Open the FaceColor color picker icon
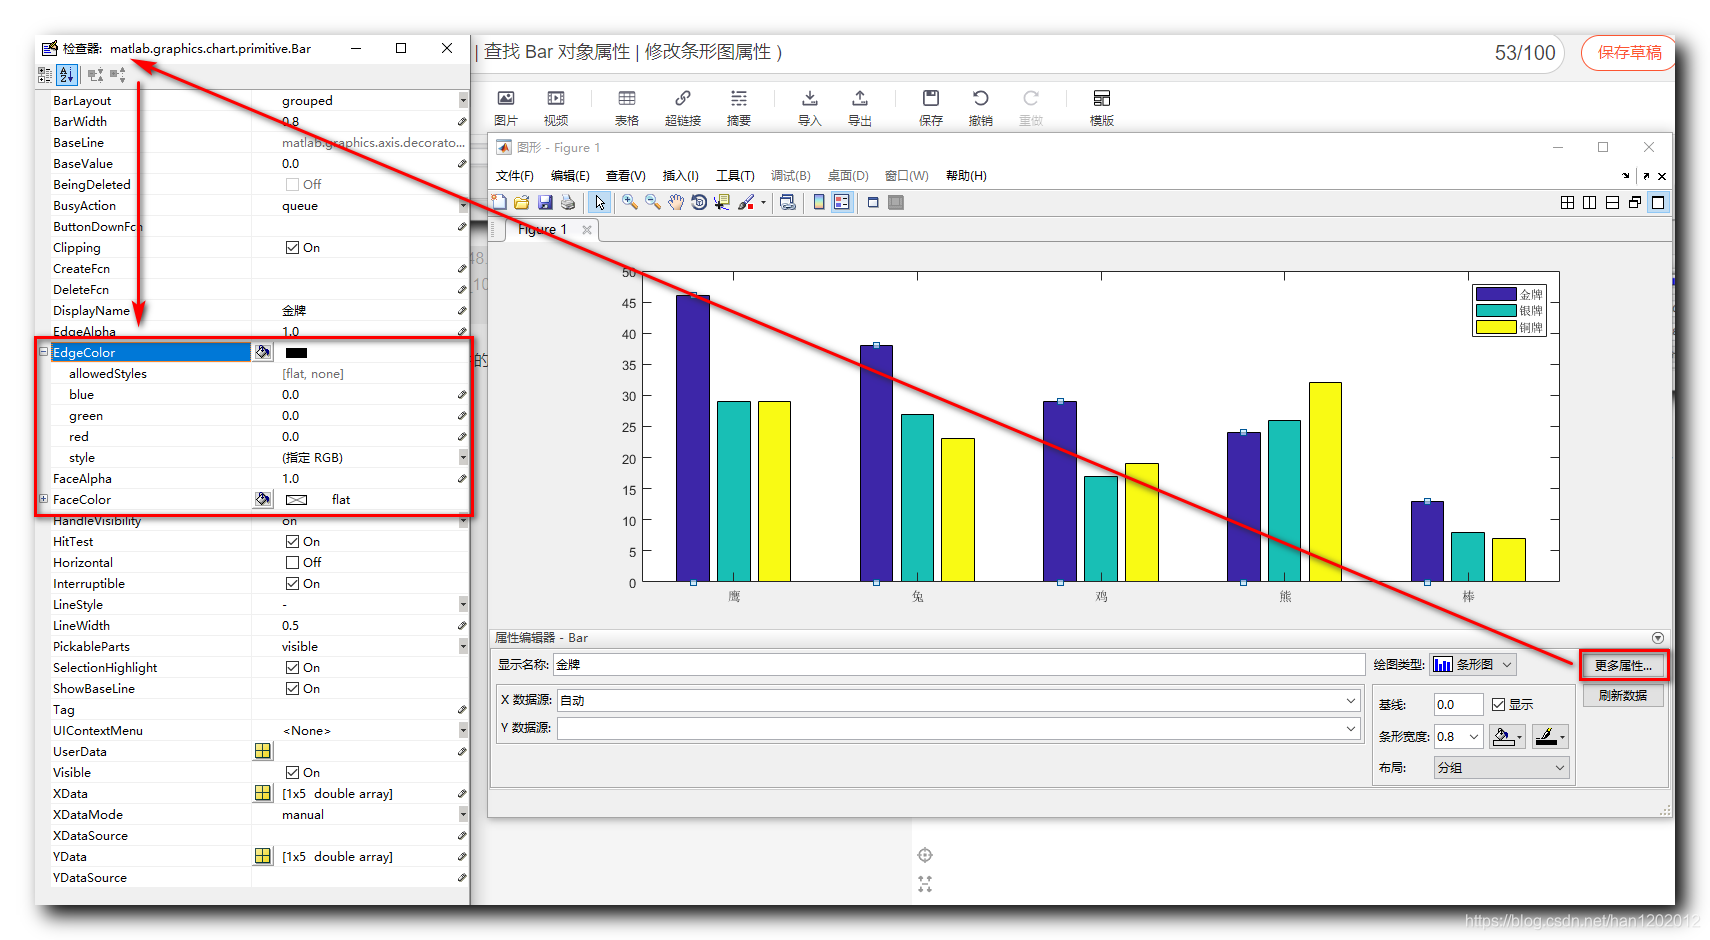Screen dimensions: 1710x940 coord(263,499)
